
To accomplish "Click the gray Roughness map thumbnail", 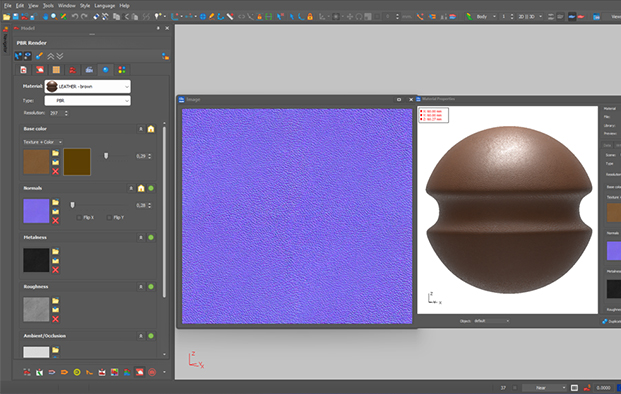I will (x=36, y=309).
